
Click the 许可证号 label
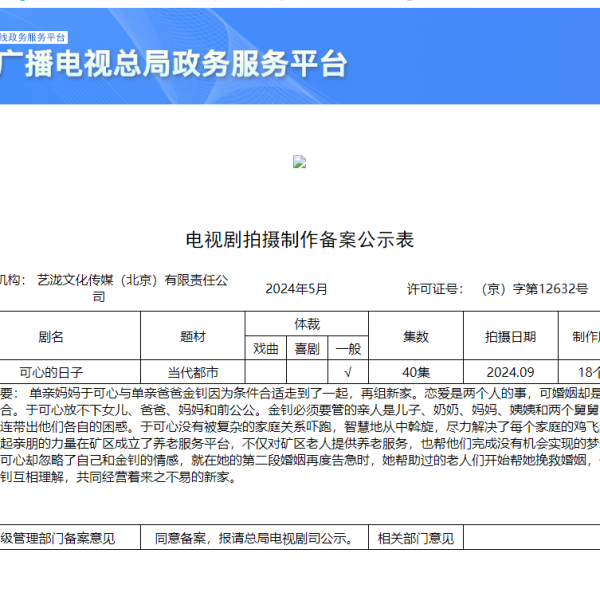click(435, 289)
